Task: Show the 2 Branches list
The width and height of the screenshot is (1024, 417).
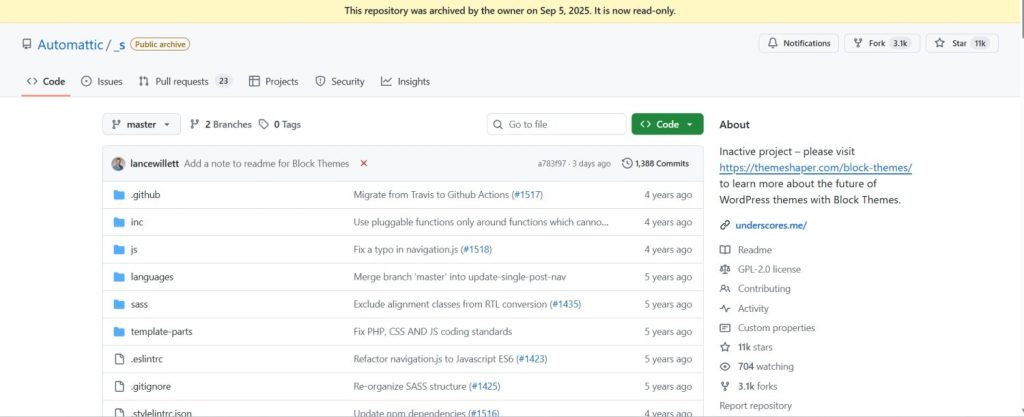Action: (221, 124)
